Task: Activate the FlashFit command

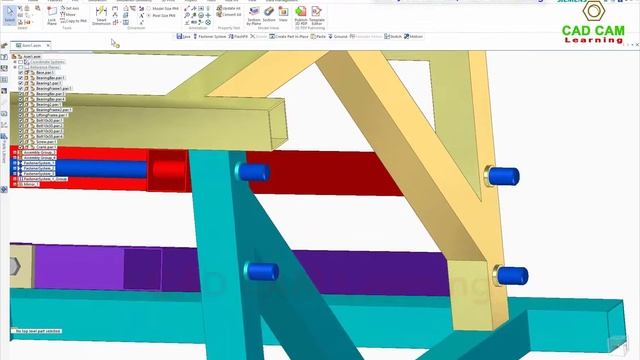Action: [x=238, y=36]
